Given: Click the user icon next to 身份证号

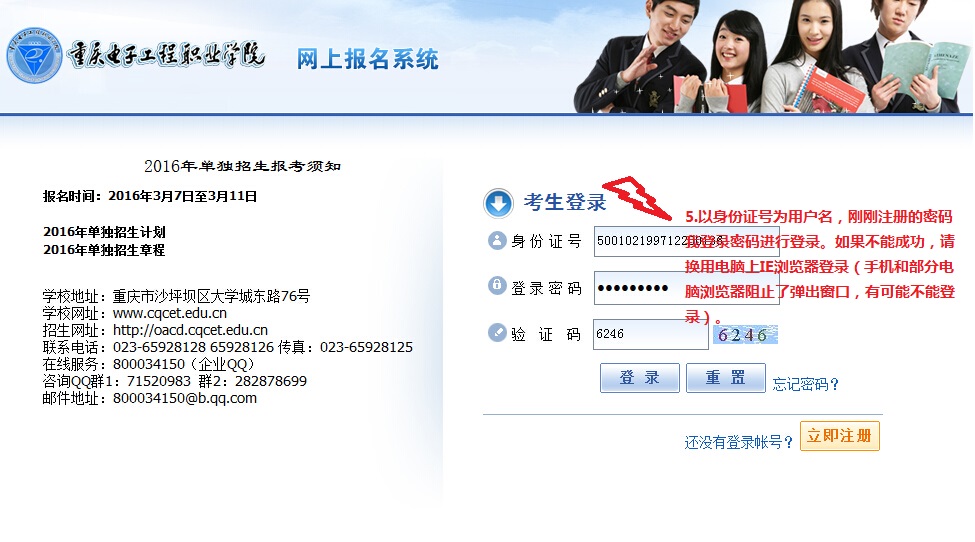Looking at the screenshot, I should click(497, 240).
